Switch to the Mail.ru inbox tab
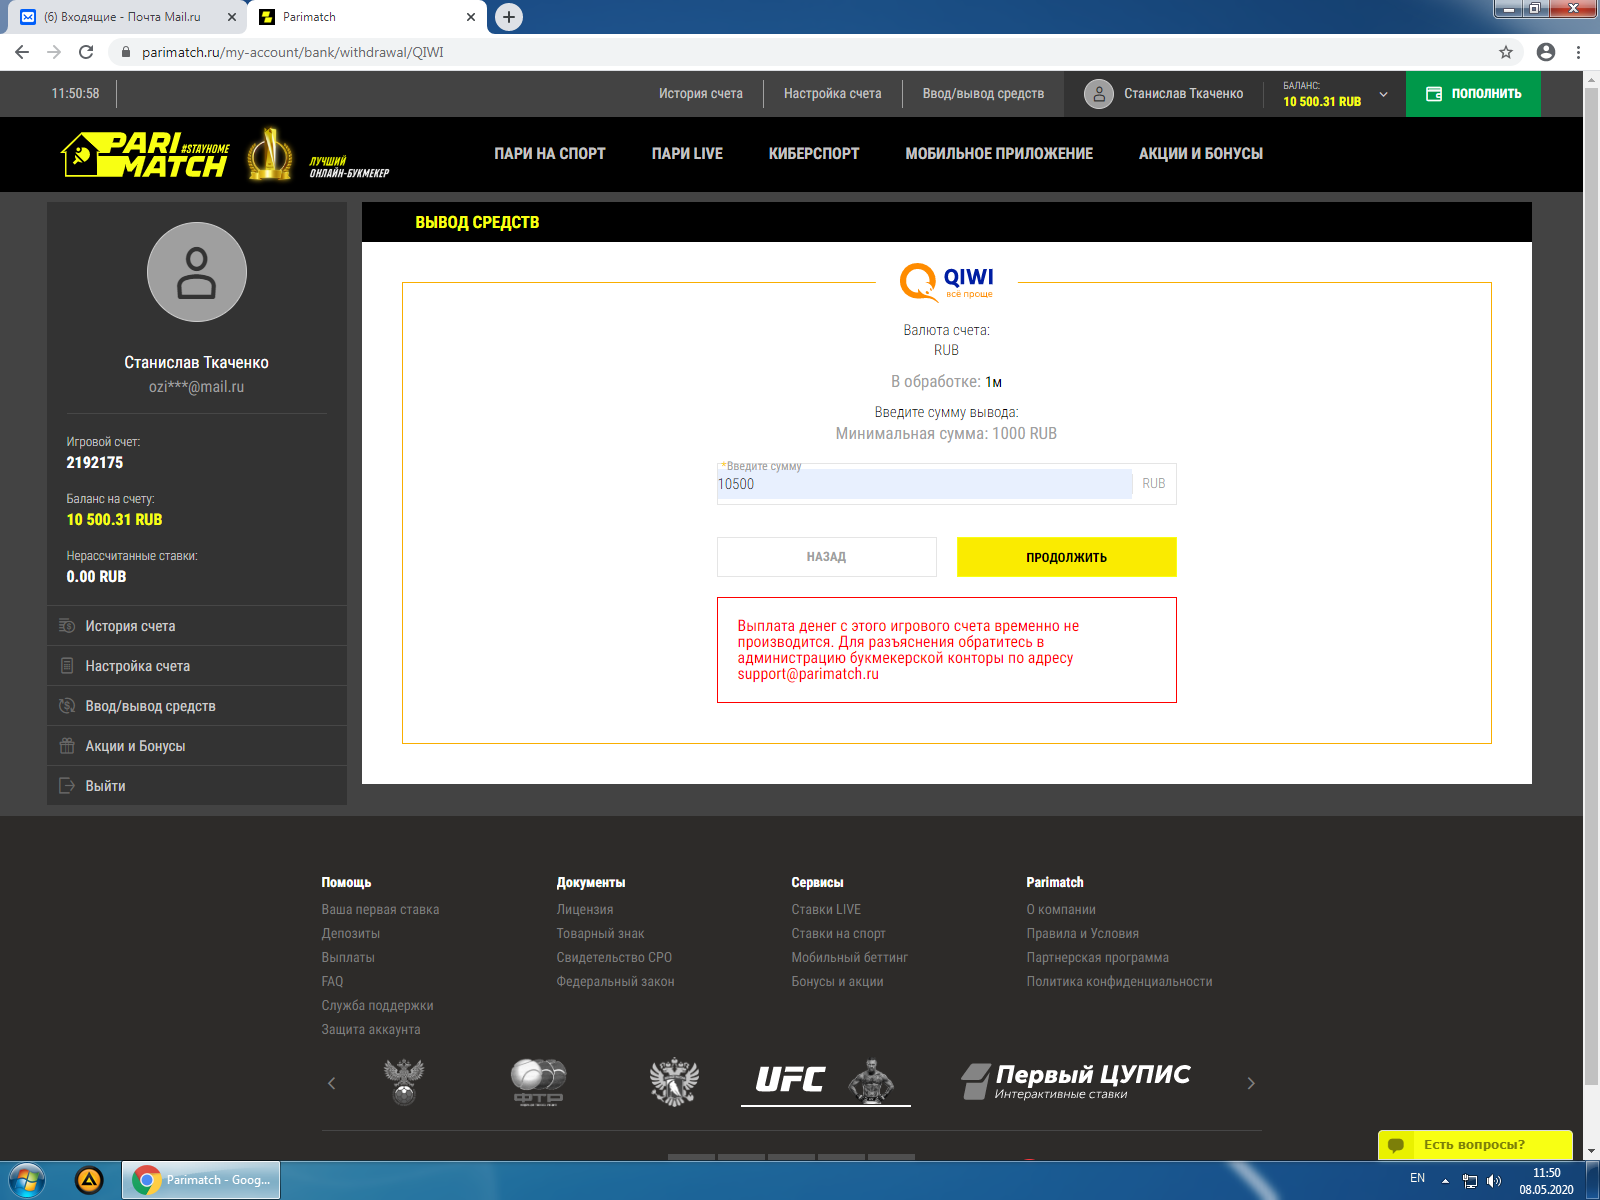This screenshot has height=1200, width=1600. click(x=122, y=17)
